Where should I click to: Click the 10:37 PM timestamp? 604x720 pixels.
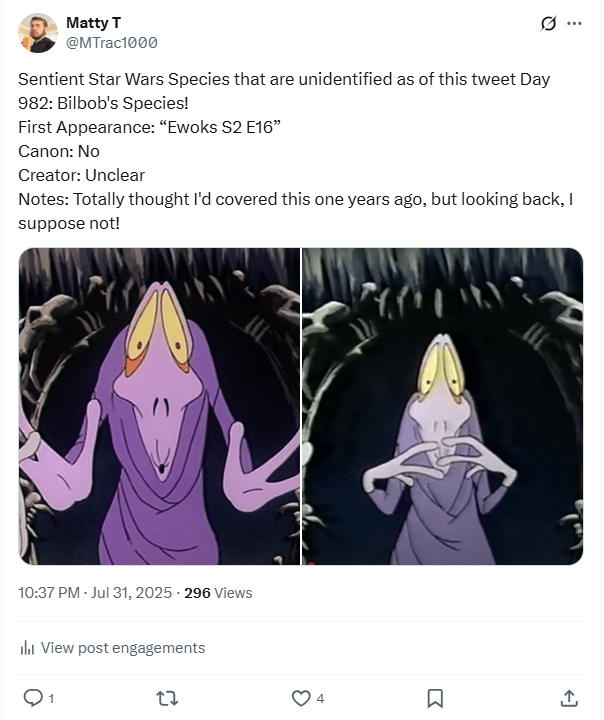(49, 593)
